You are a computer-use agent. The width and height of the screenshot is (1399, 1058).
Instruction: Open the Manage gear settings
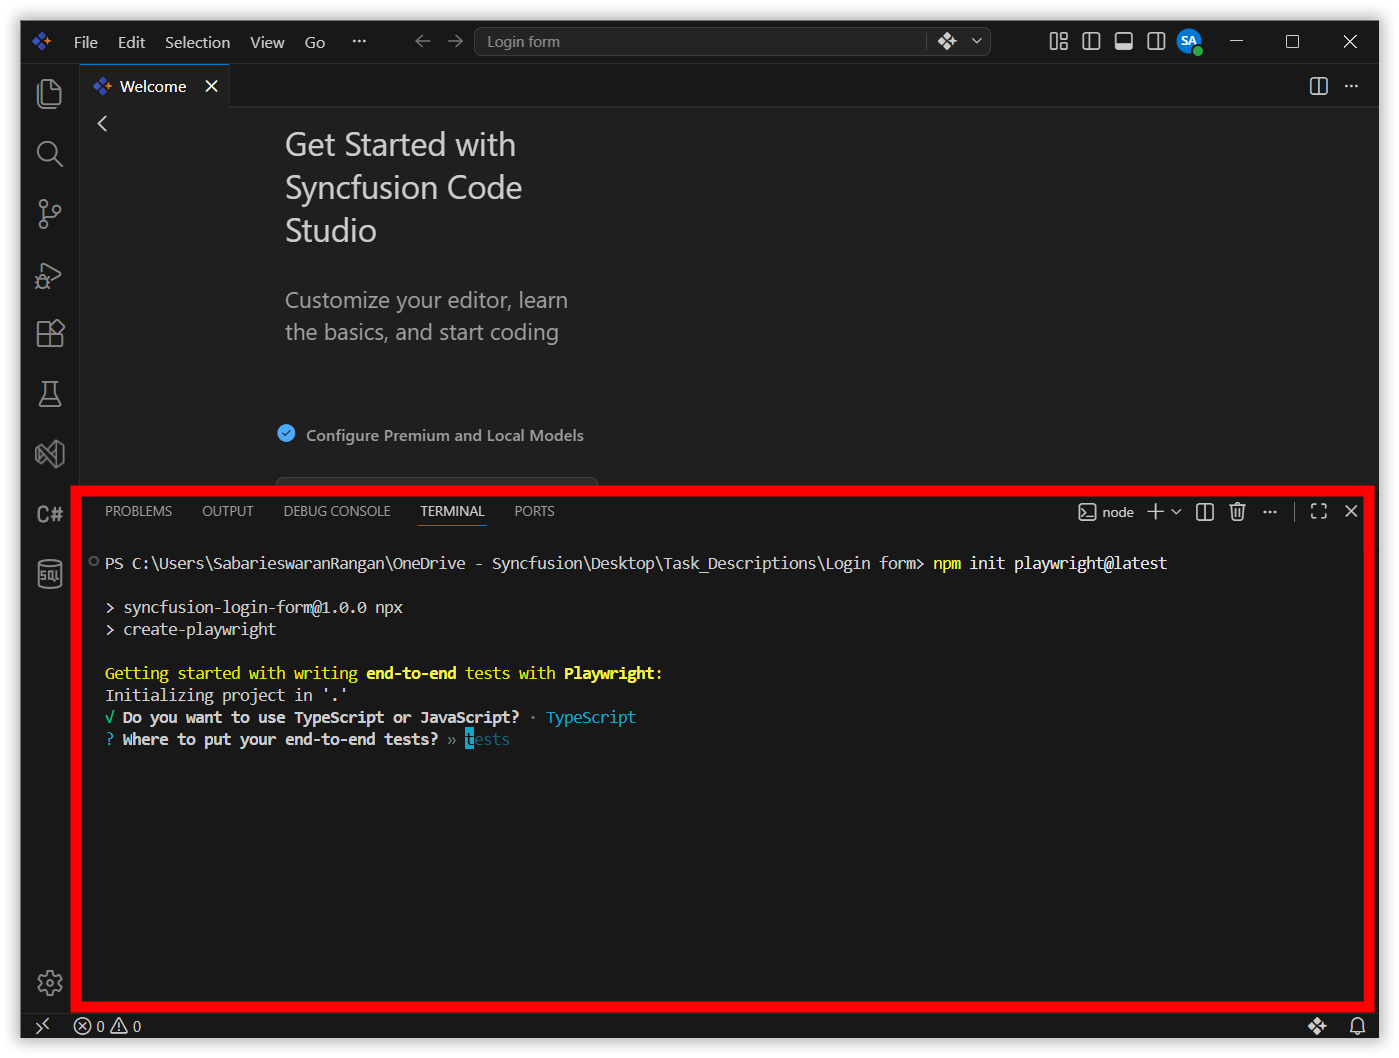(49, 983)
